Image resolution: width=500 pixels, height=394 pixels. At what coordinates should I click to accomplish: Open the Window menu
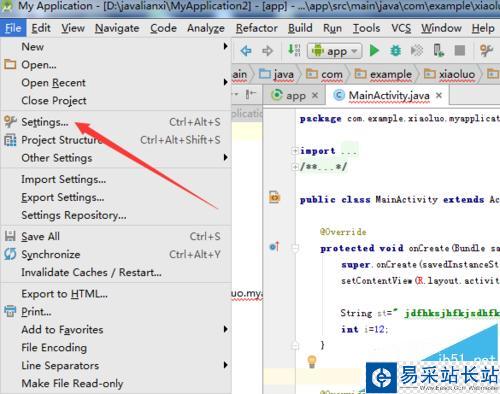(441, 28)
